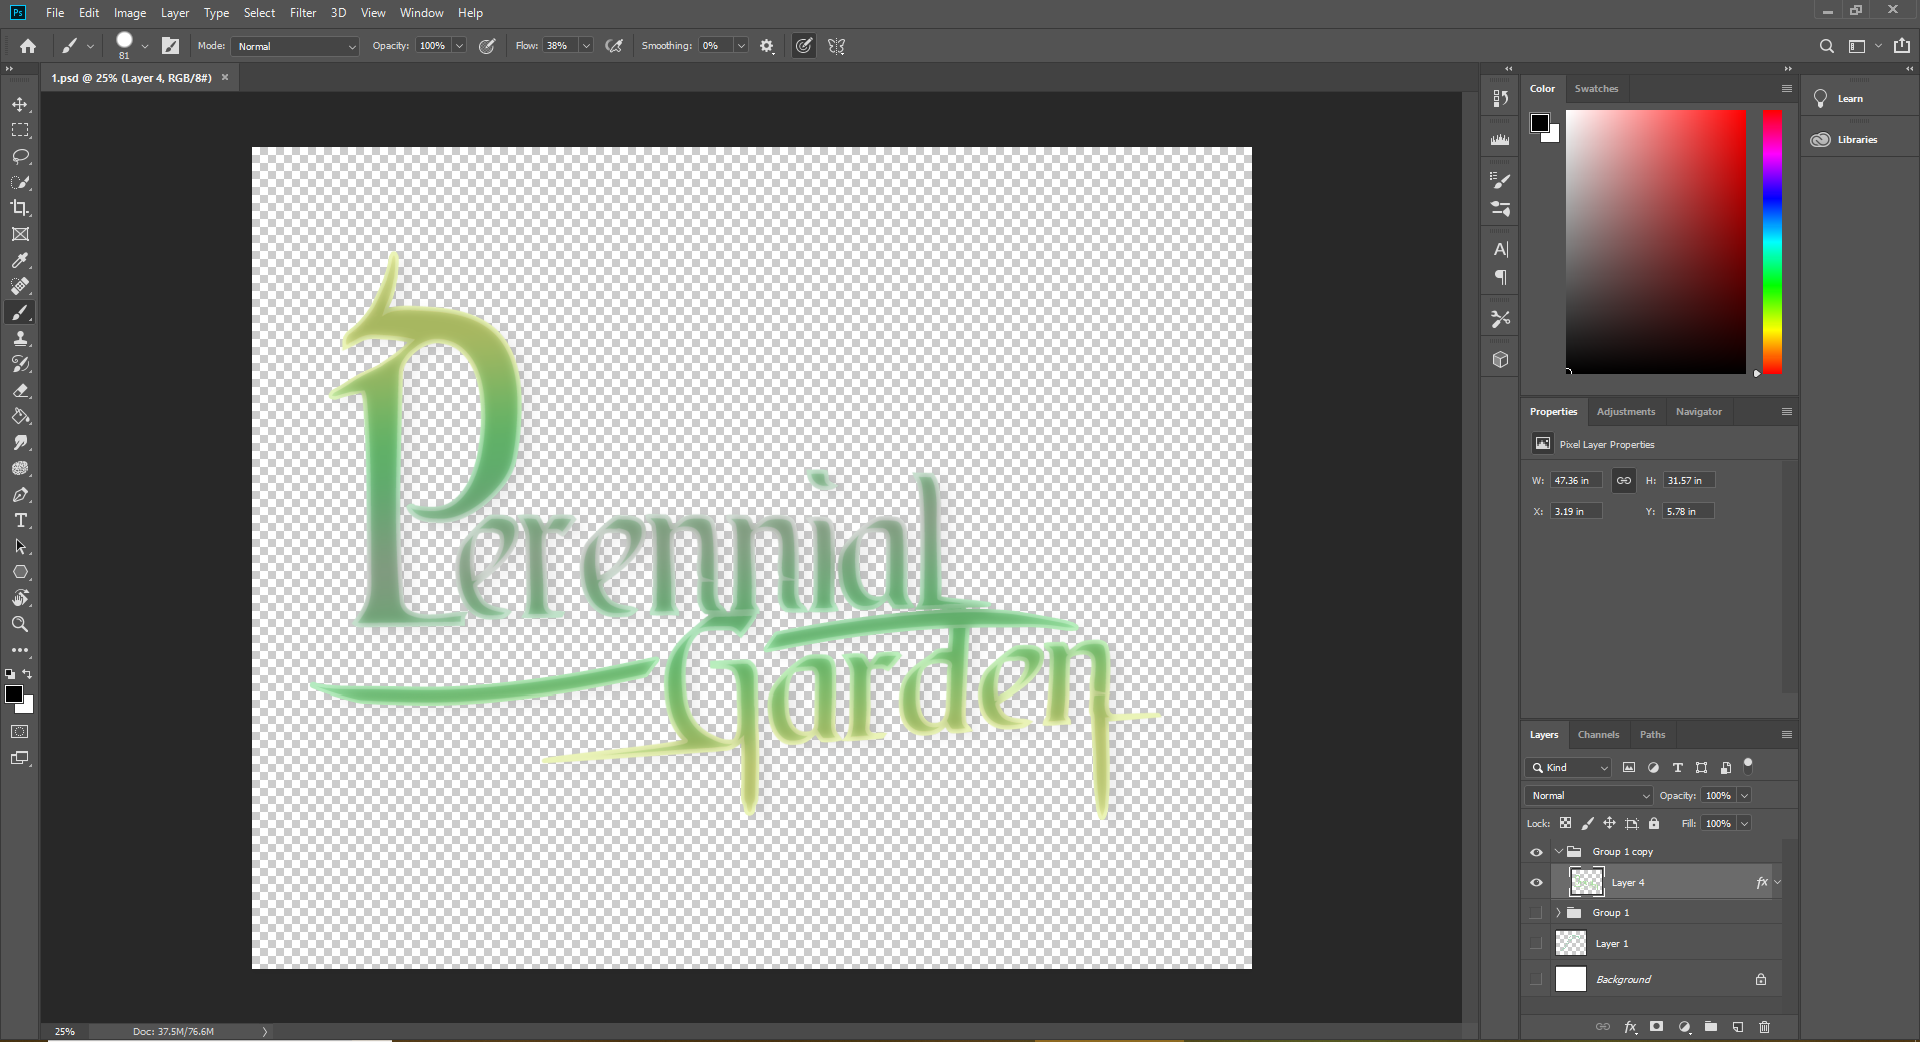Click the W width input field

tap(1577, 481)
